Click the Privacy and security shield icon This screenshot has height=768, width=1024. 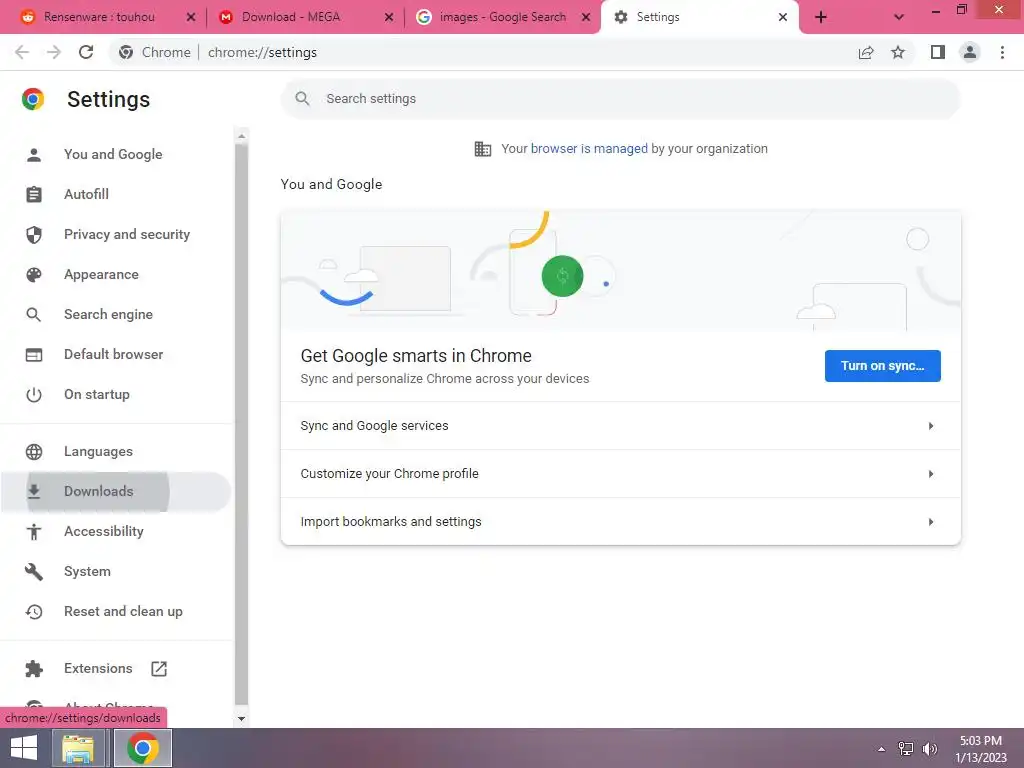[x=34, y=234]
